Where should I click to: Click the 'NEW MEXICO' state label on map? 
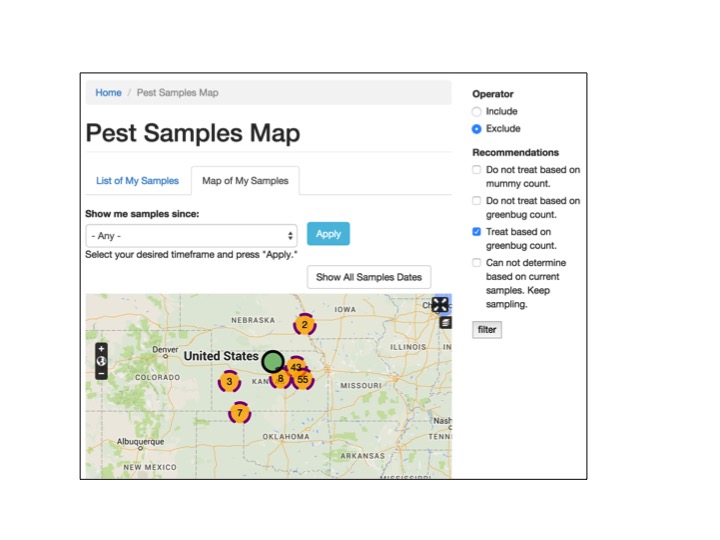tap(150, 467)
